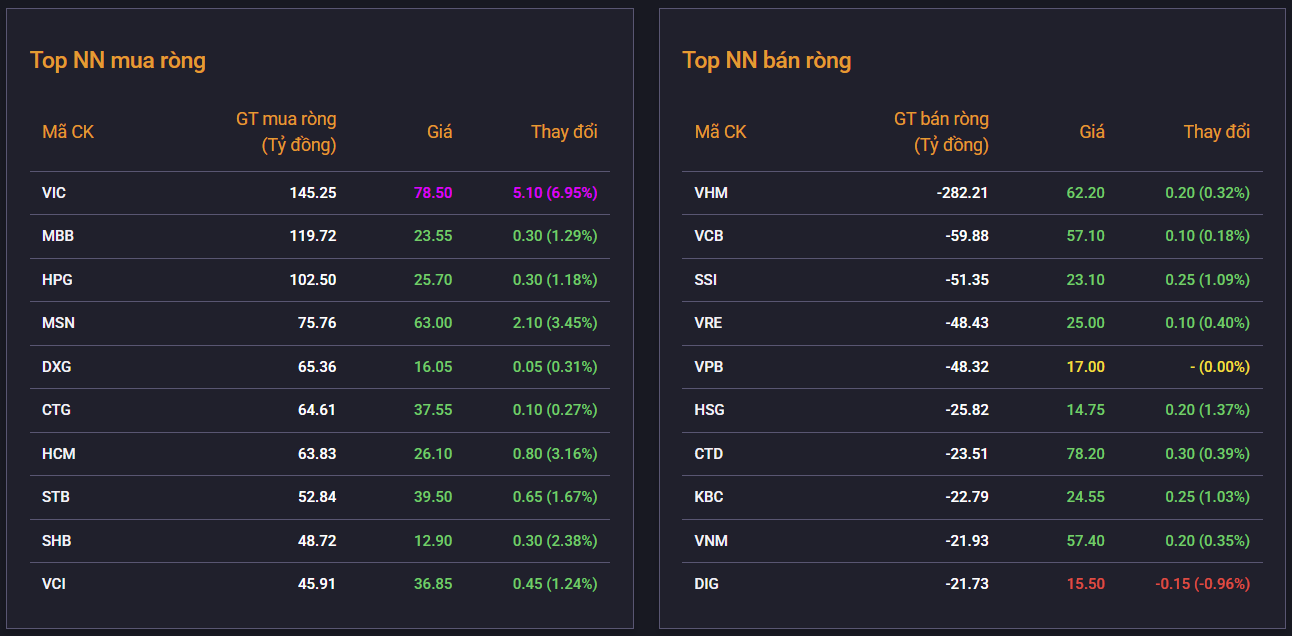
Task: Open the VCB stock ticker
Action: 709,236
